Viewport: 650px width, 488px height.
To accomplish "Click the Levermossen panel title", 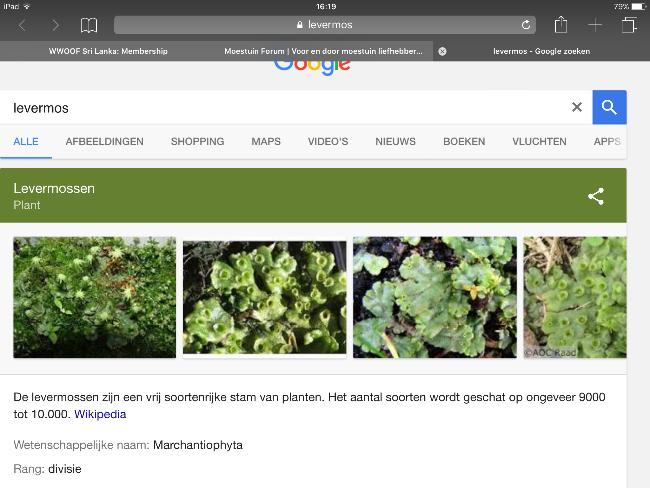I will pos(54,188).
